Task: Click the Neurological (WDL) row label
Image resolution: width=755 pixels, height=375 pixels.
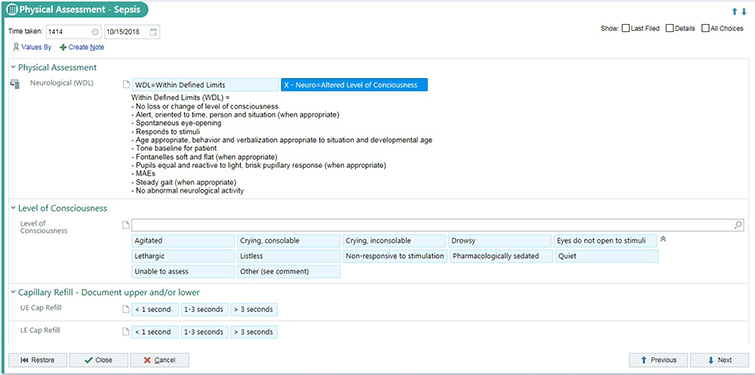Action: 62,83
